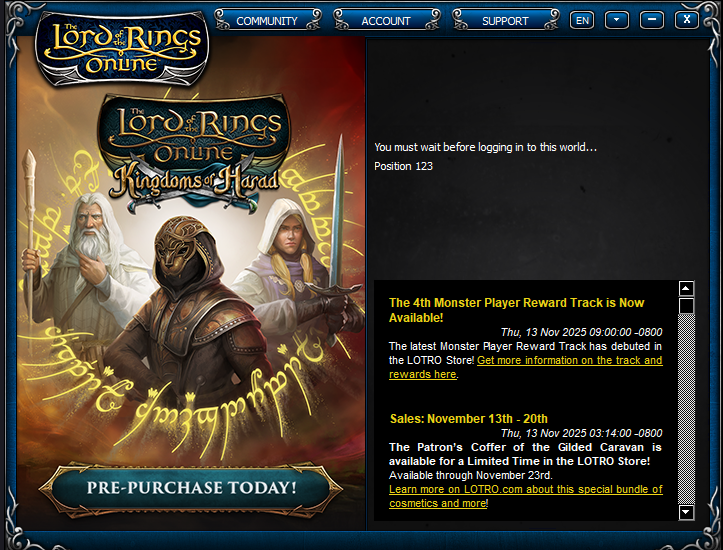Open the Community menu

click(x=267, y=21)
